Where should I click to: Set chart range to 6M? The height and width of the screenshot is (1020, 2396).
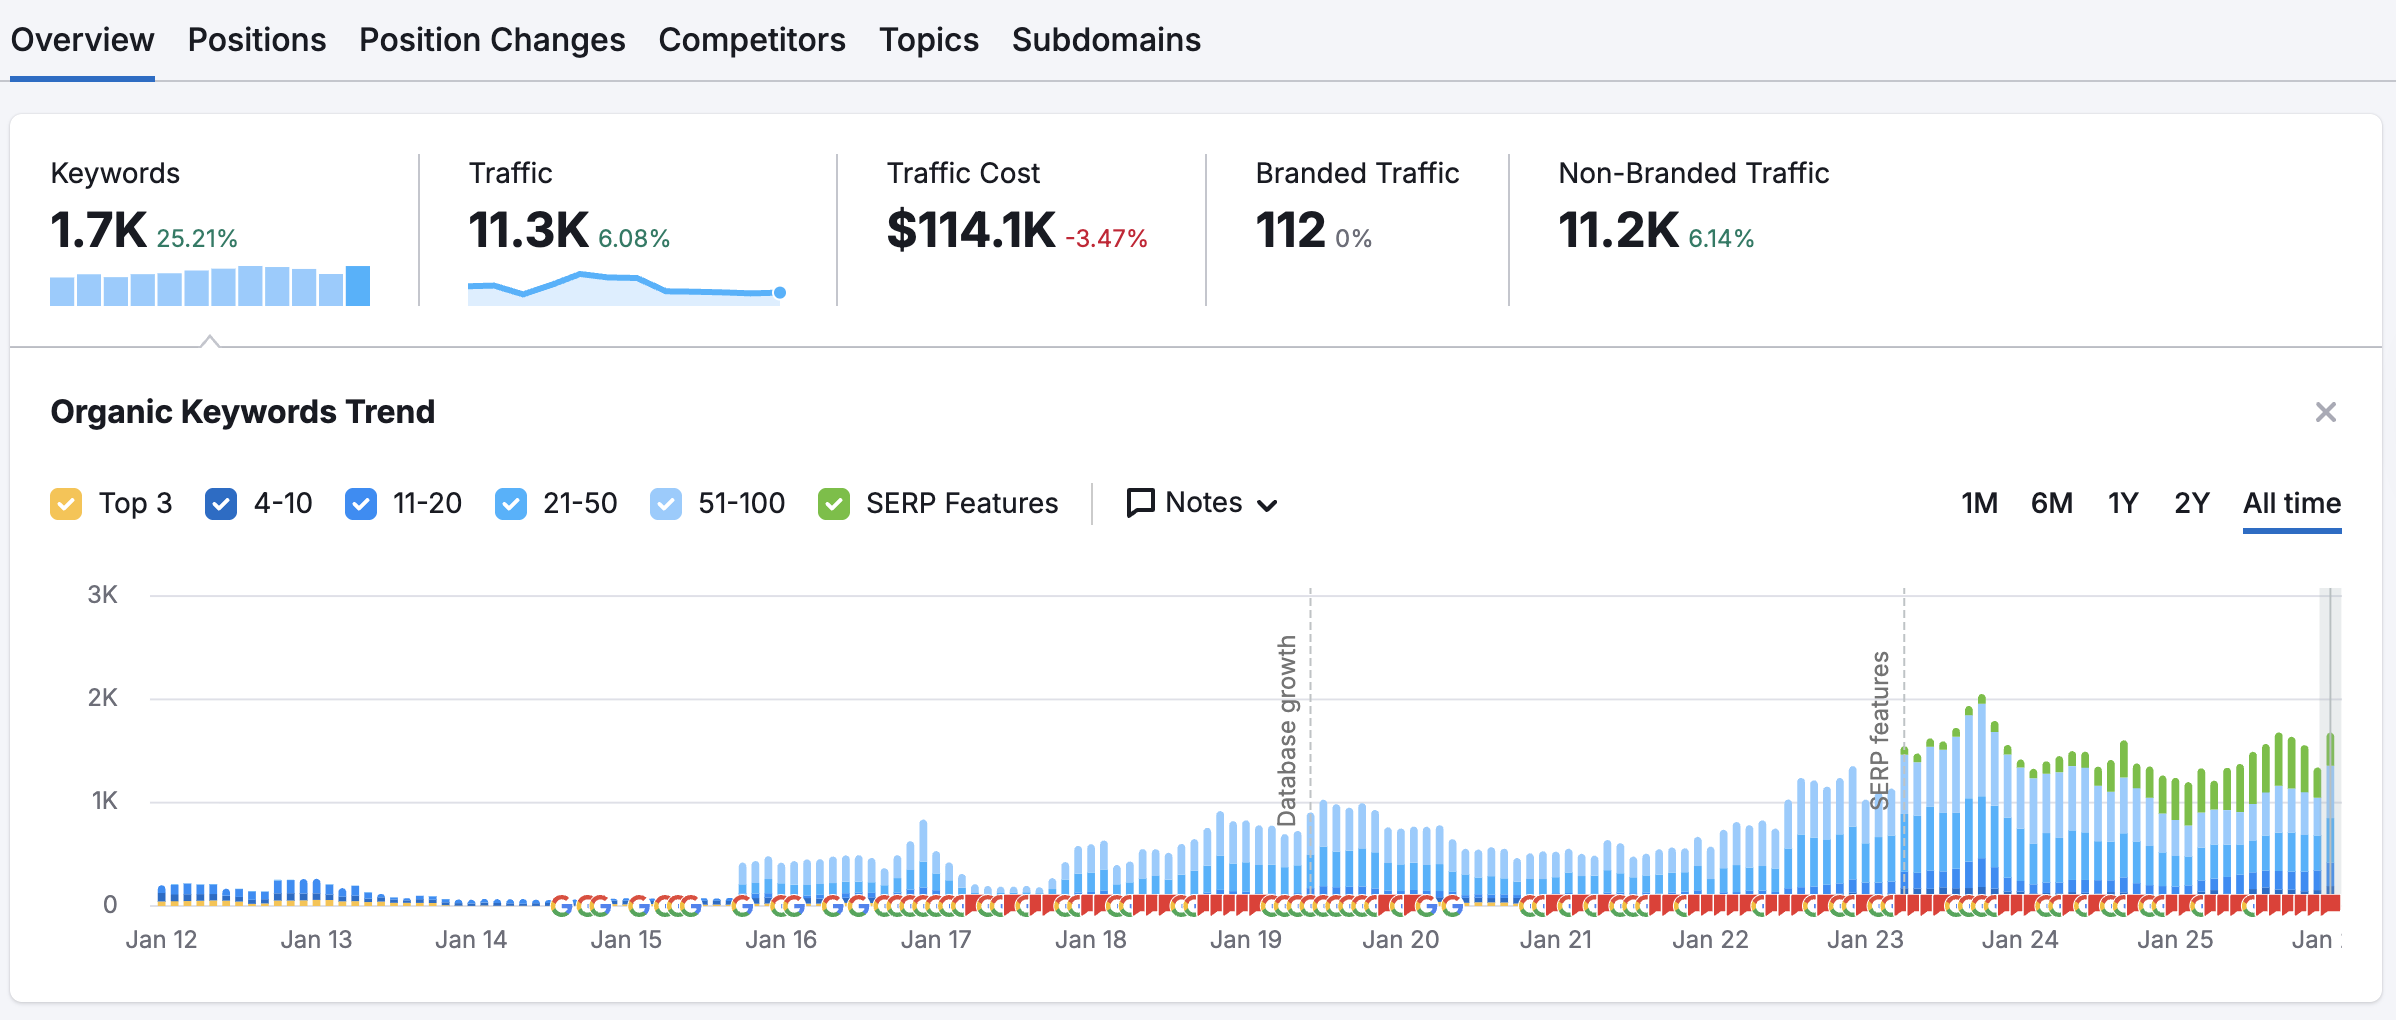2051,503
